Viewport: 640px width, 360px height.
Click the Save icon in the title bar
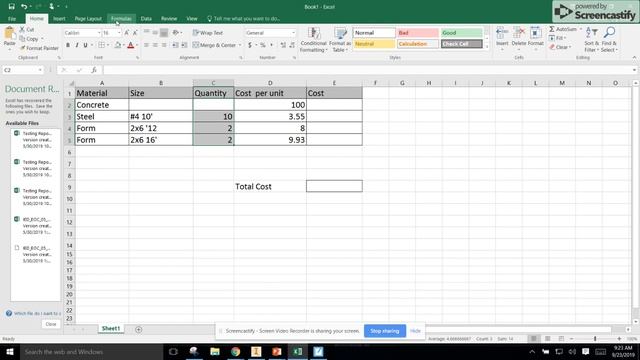[x=11, y=7]
